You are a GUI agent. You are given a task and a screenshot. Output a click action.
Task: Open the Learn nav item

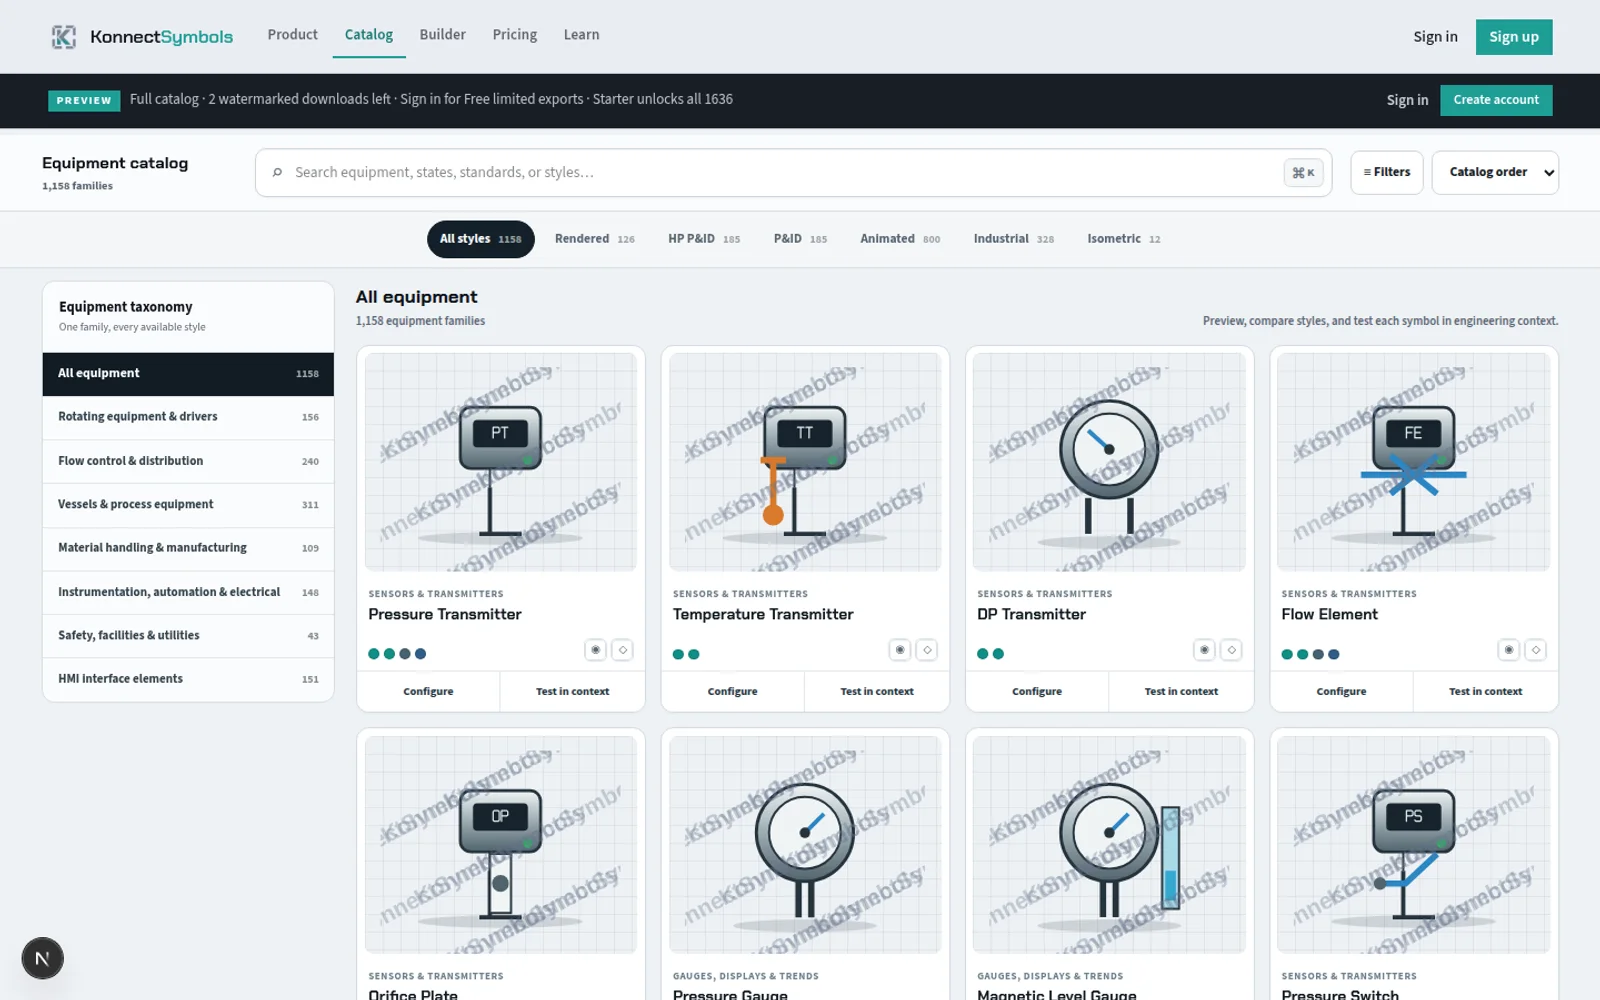[582, 35]
